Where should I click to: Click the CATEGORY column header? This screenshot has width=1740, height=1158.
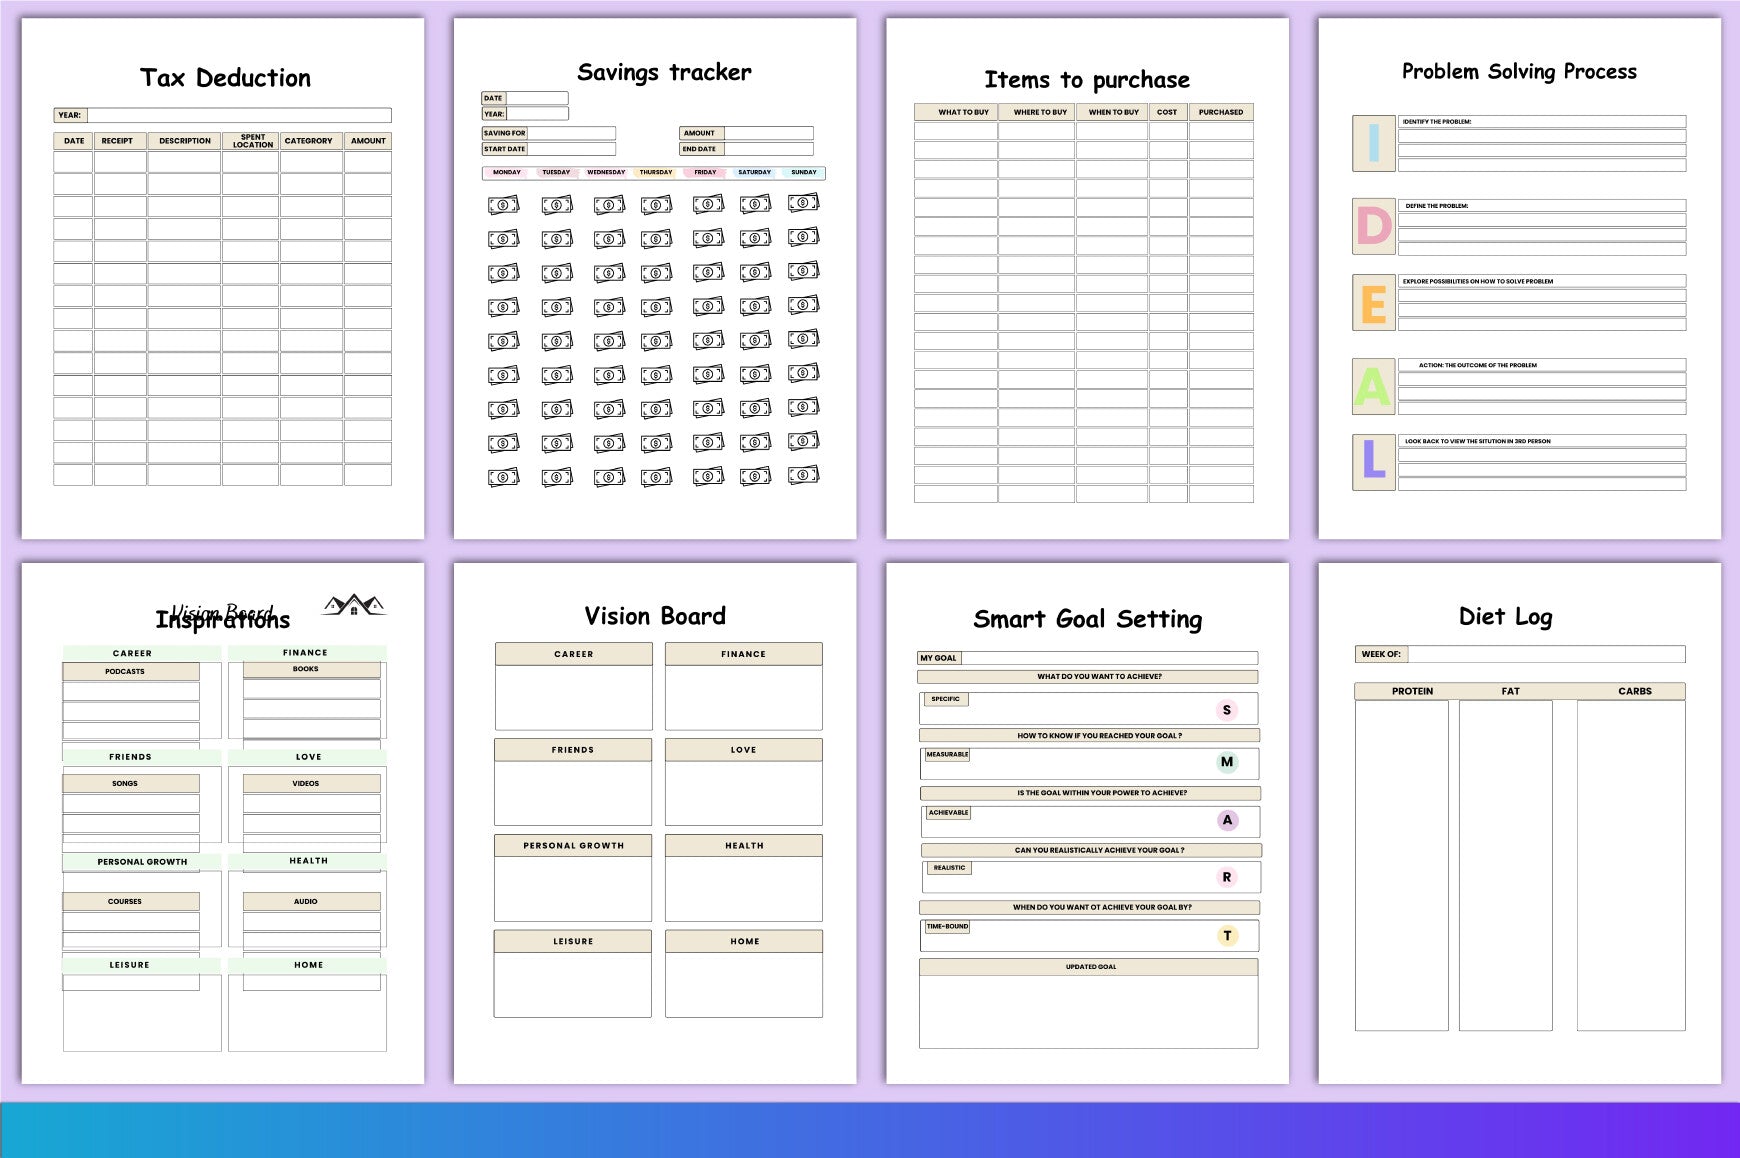pos(311,141)
